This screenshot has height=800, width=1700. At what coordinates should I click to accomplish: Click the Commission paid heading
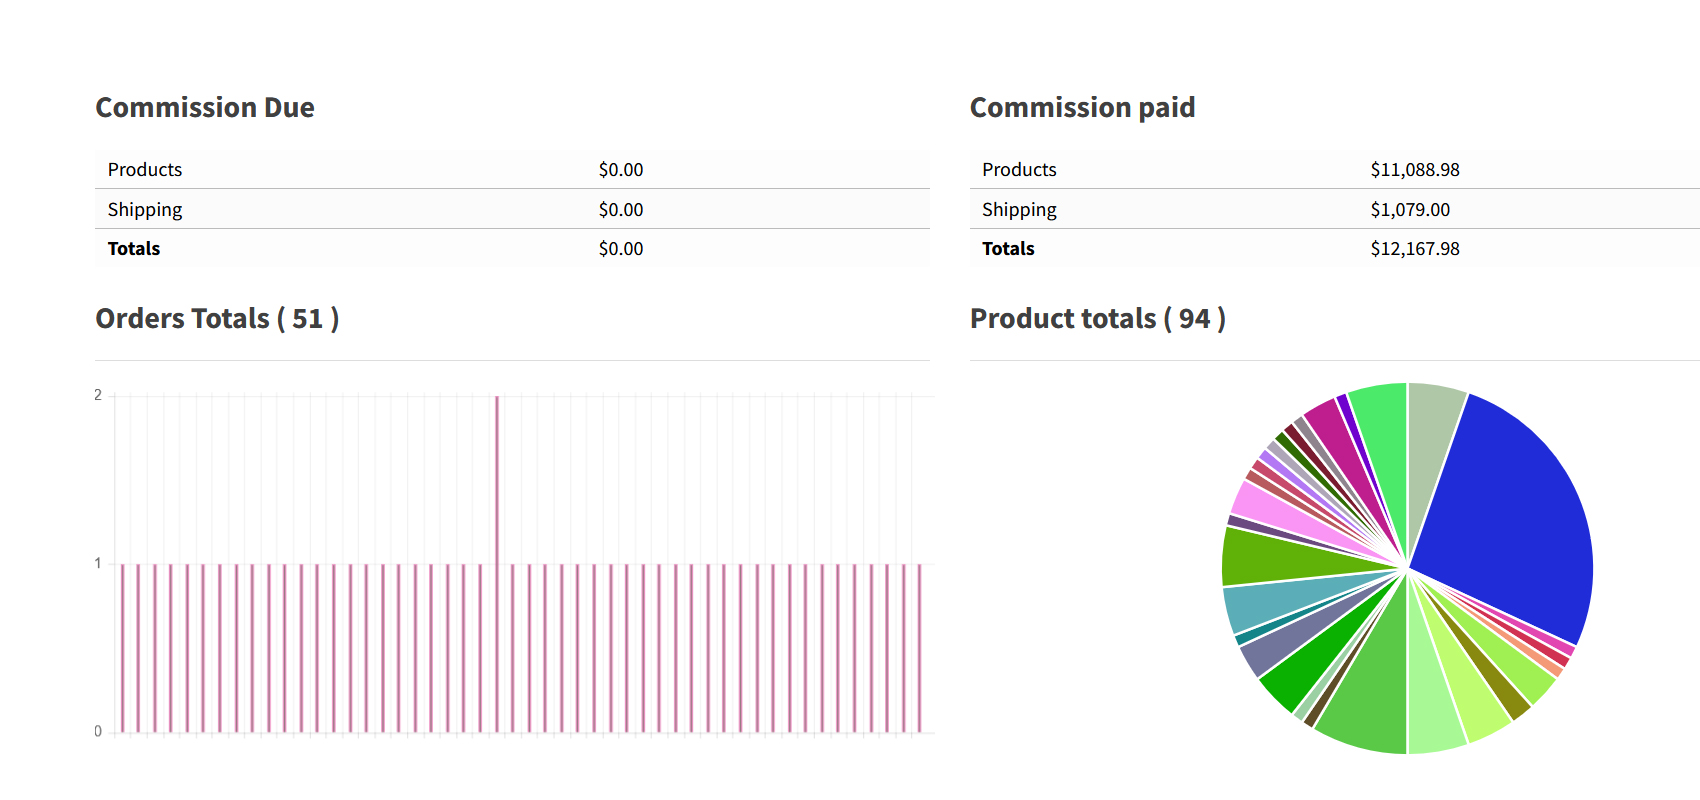tap(1082, 108)
